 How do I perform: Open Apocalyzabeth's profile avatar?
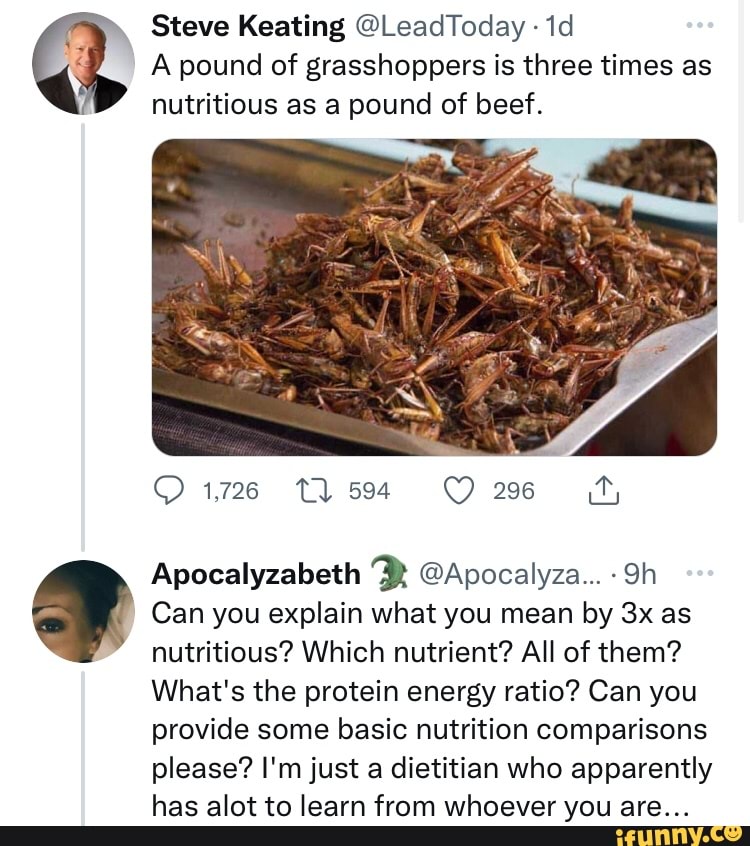point(82,610)
